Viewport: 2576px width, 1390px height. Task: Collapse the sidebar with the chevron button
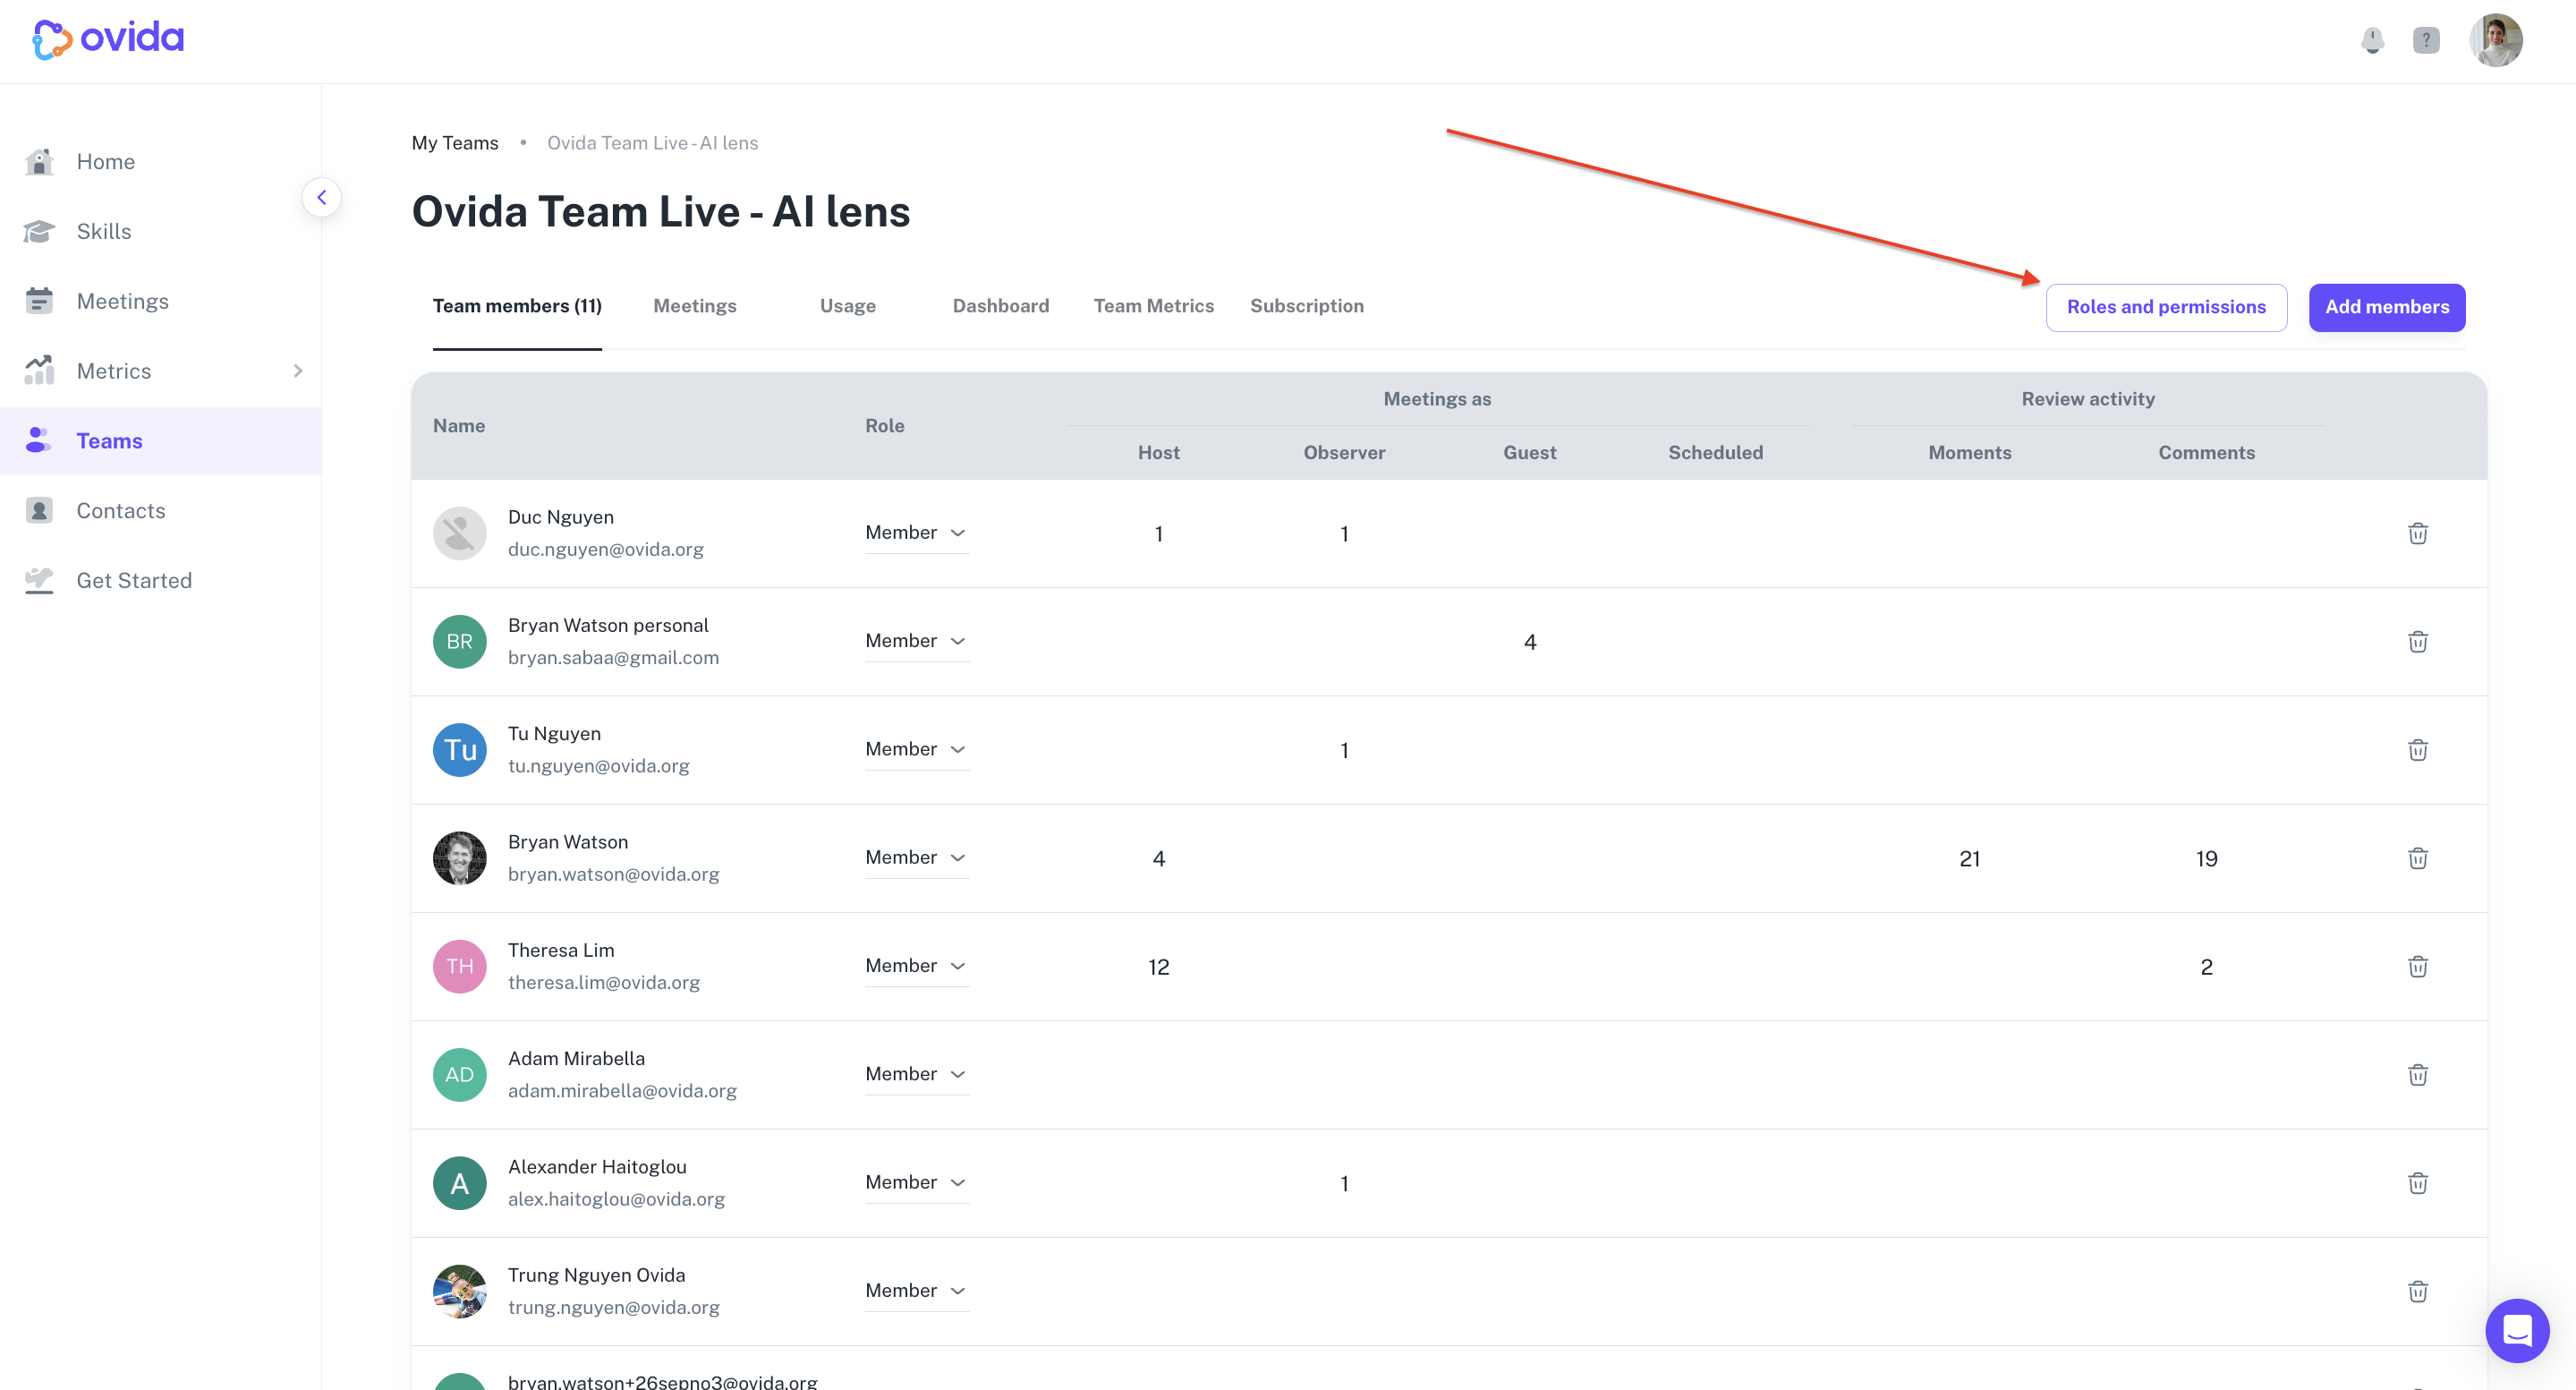321,197
